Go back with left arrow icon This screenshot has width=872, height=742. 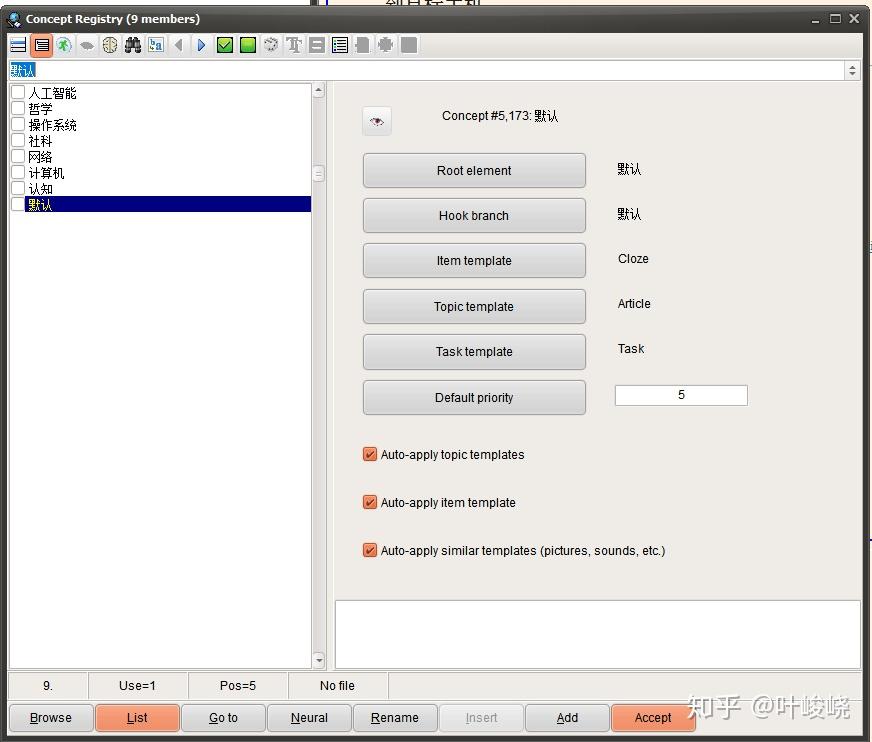(x=179, y=45)
